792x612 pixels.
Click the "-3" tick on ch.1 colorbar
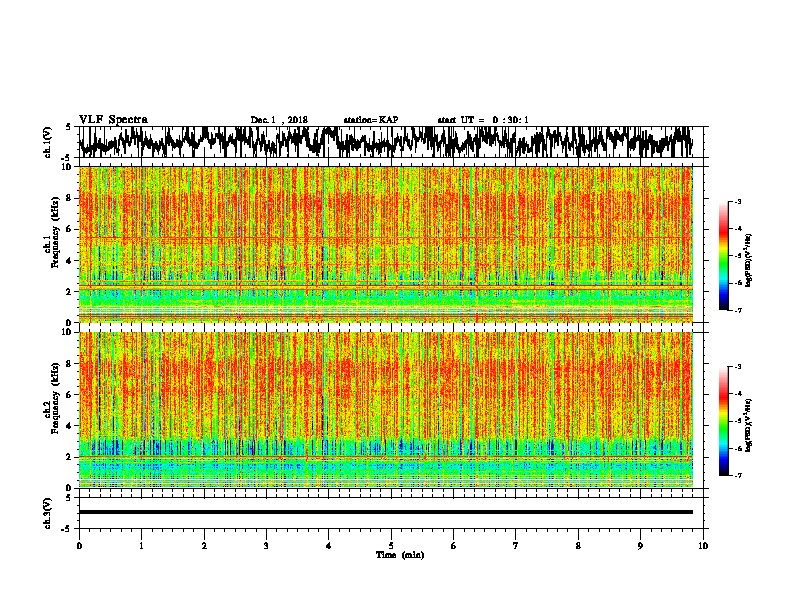click(x=738, y=202)
